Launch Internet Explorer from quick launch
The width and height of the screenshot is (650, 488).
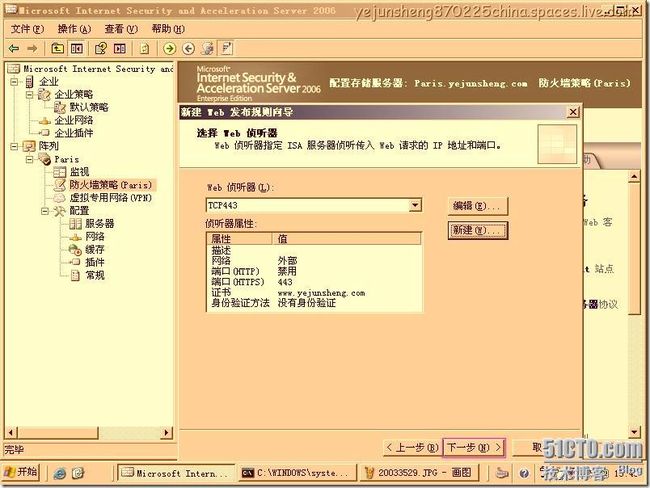tap(60, 473)
